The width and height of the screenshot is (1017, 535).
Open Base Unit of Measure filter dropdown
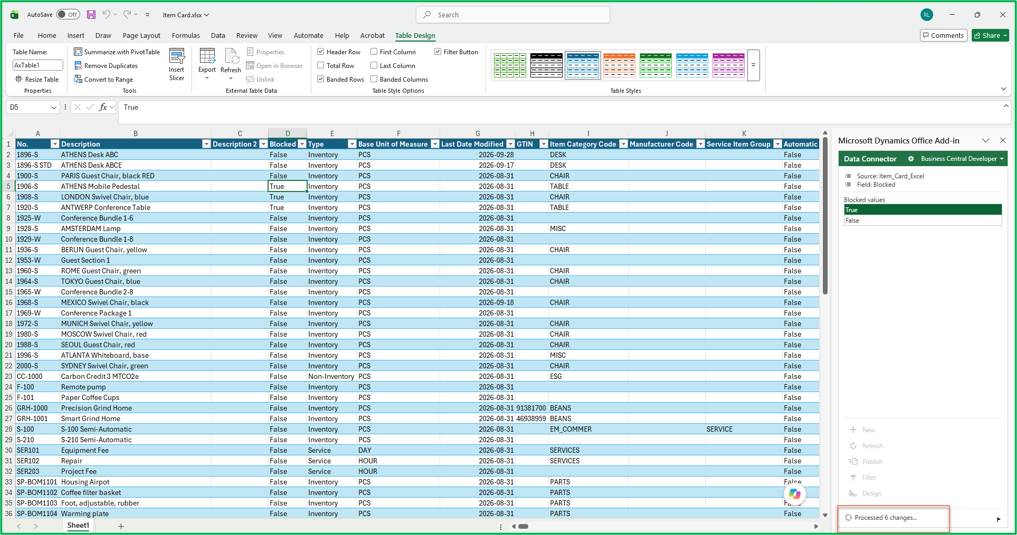coord(435,144)
